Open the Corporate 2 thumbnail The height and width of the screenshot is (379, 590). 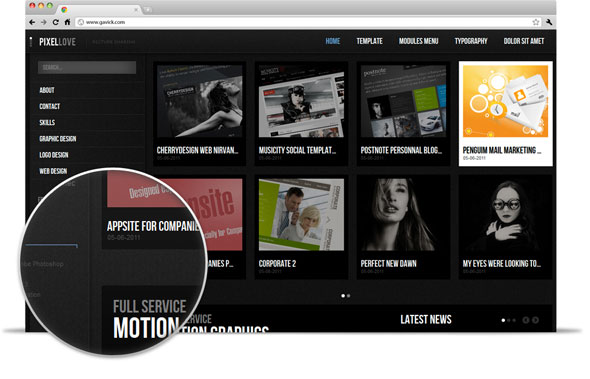[x=301, y=215]
